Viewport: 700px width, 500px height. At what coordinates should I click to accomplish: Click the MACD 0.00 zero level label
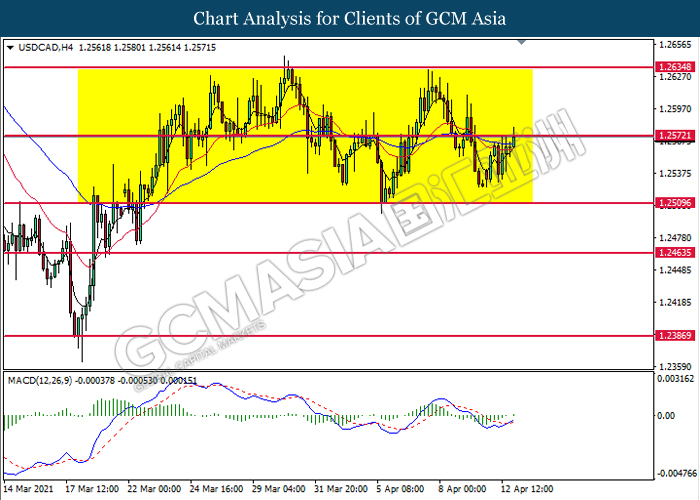pyautogui.click(x=666, y=416)
